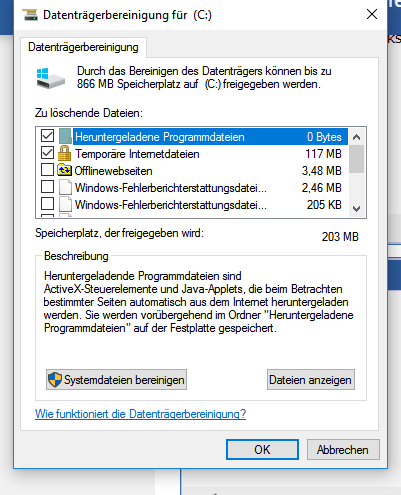Click the document icon of 205 KB row
The width and height of the screenshot is (401, 495).
tap(65, 204)
